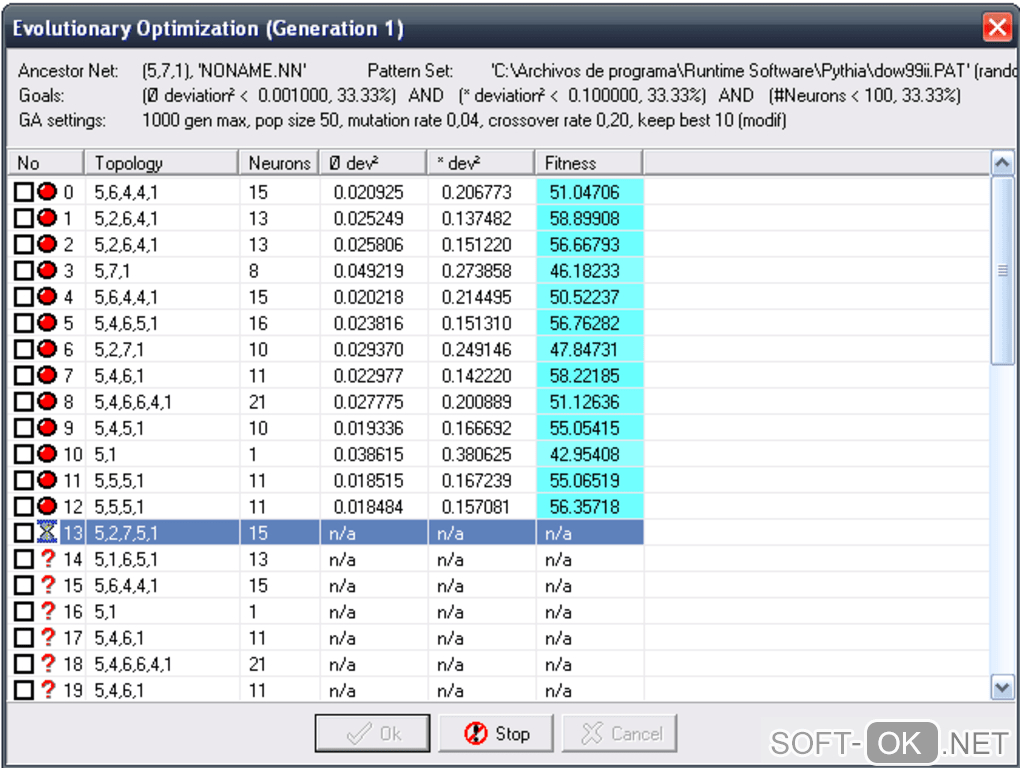Click the question mark icon on row 17
The width and height of the screenshot is (1020, 768).
coord(47,637)
